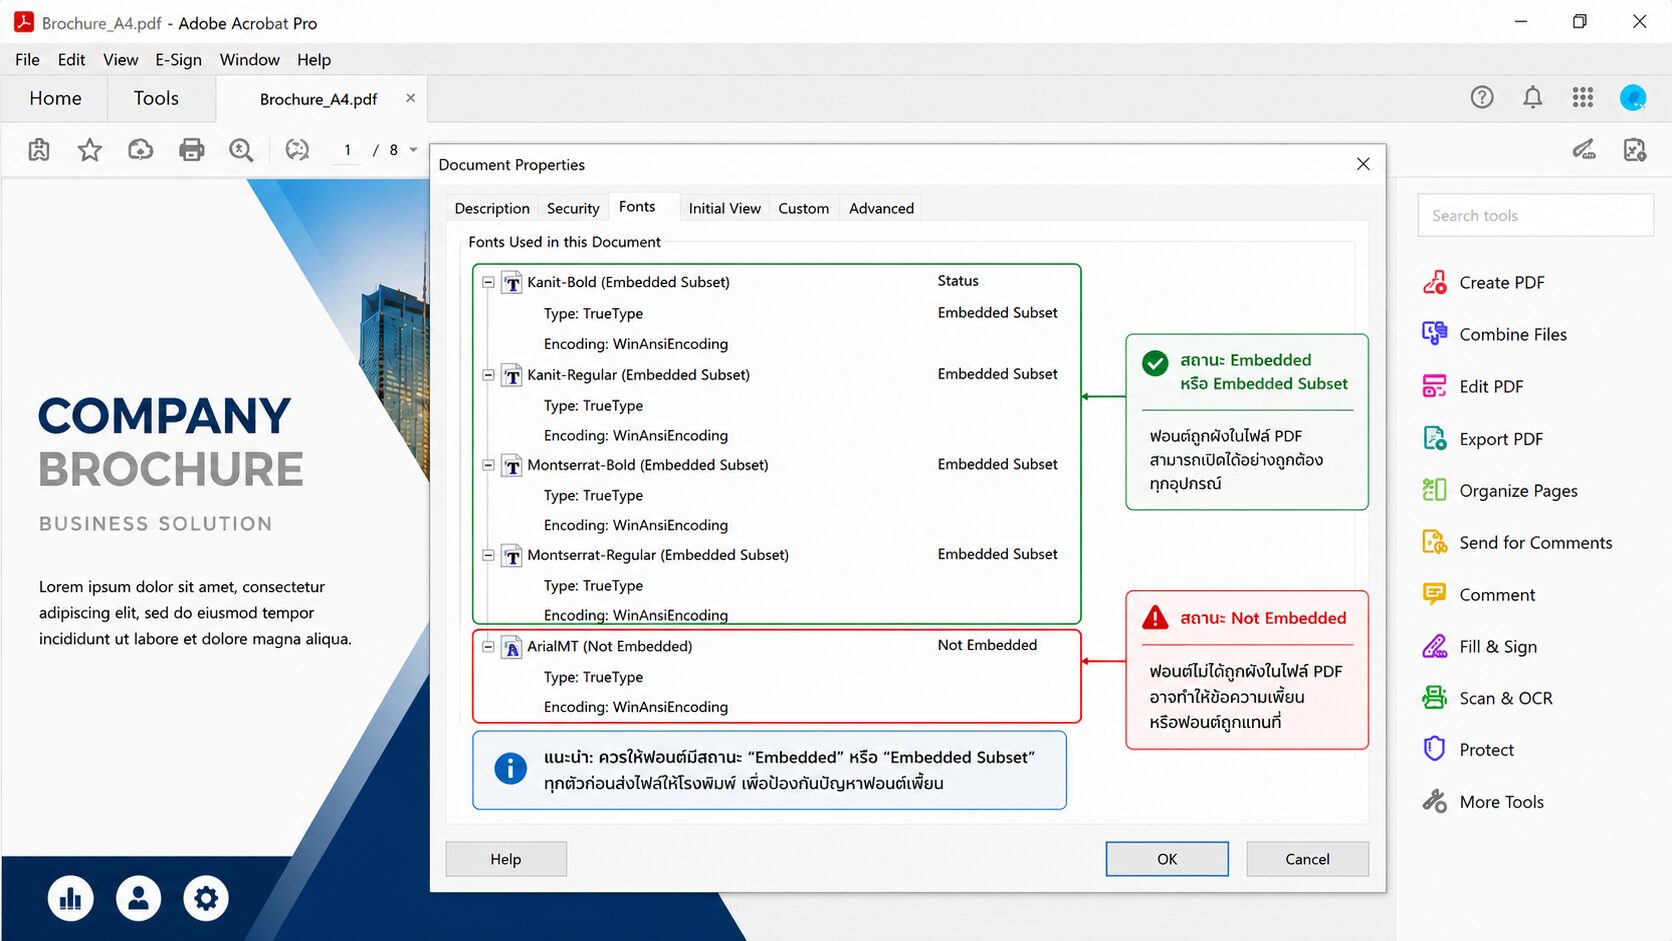This screenshot has width=1672, height=941.
Task: Select the ArialMT (Not Embedded) row
Action: (777, 646)
